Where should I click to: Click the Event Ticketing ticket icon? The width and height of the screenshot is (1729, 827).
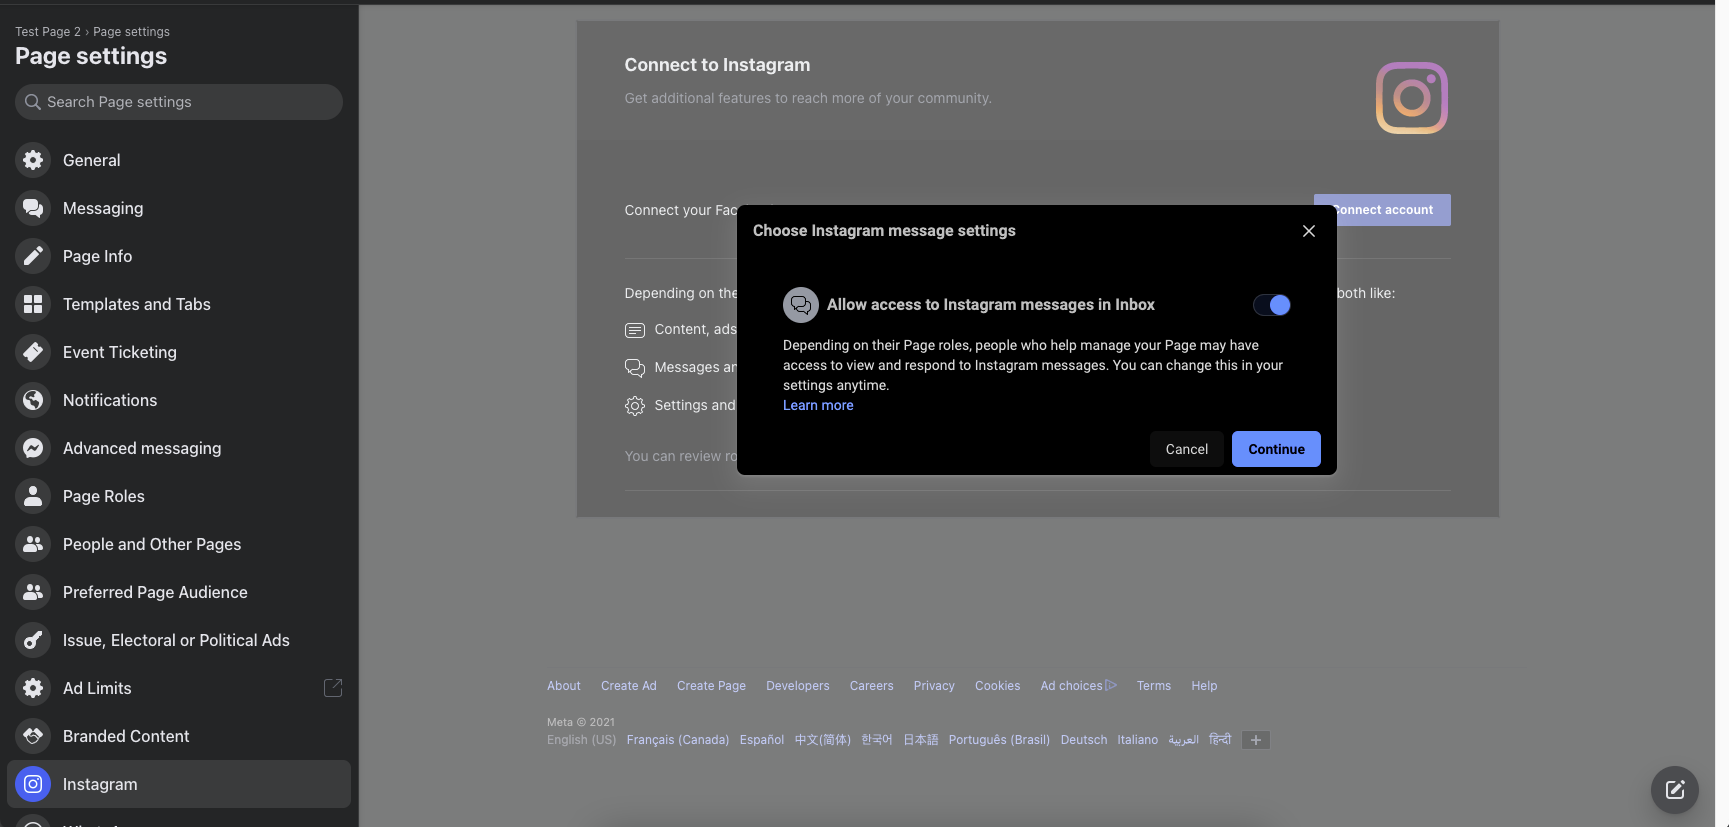tap(33, 352)
